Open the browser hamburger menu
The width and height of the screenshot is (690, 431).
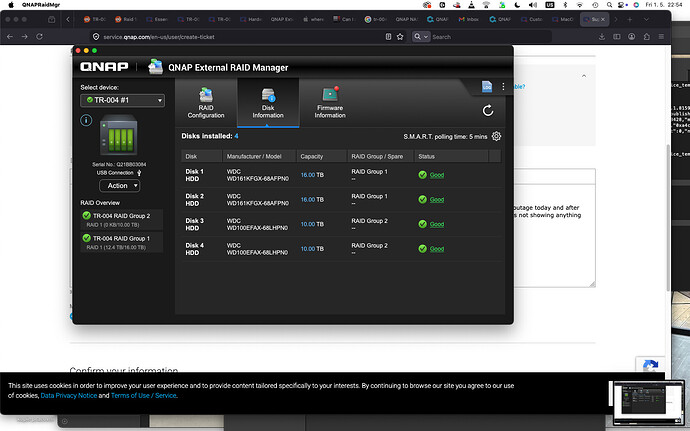coord(661,37)
